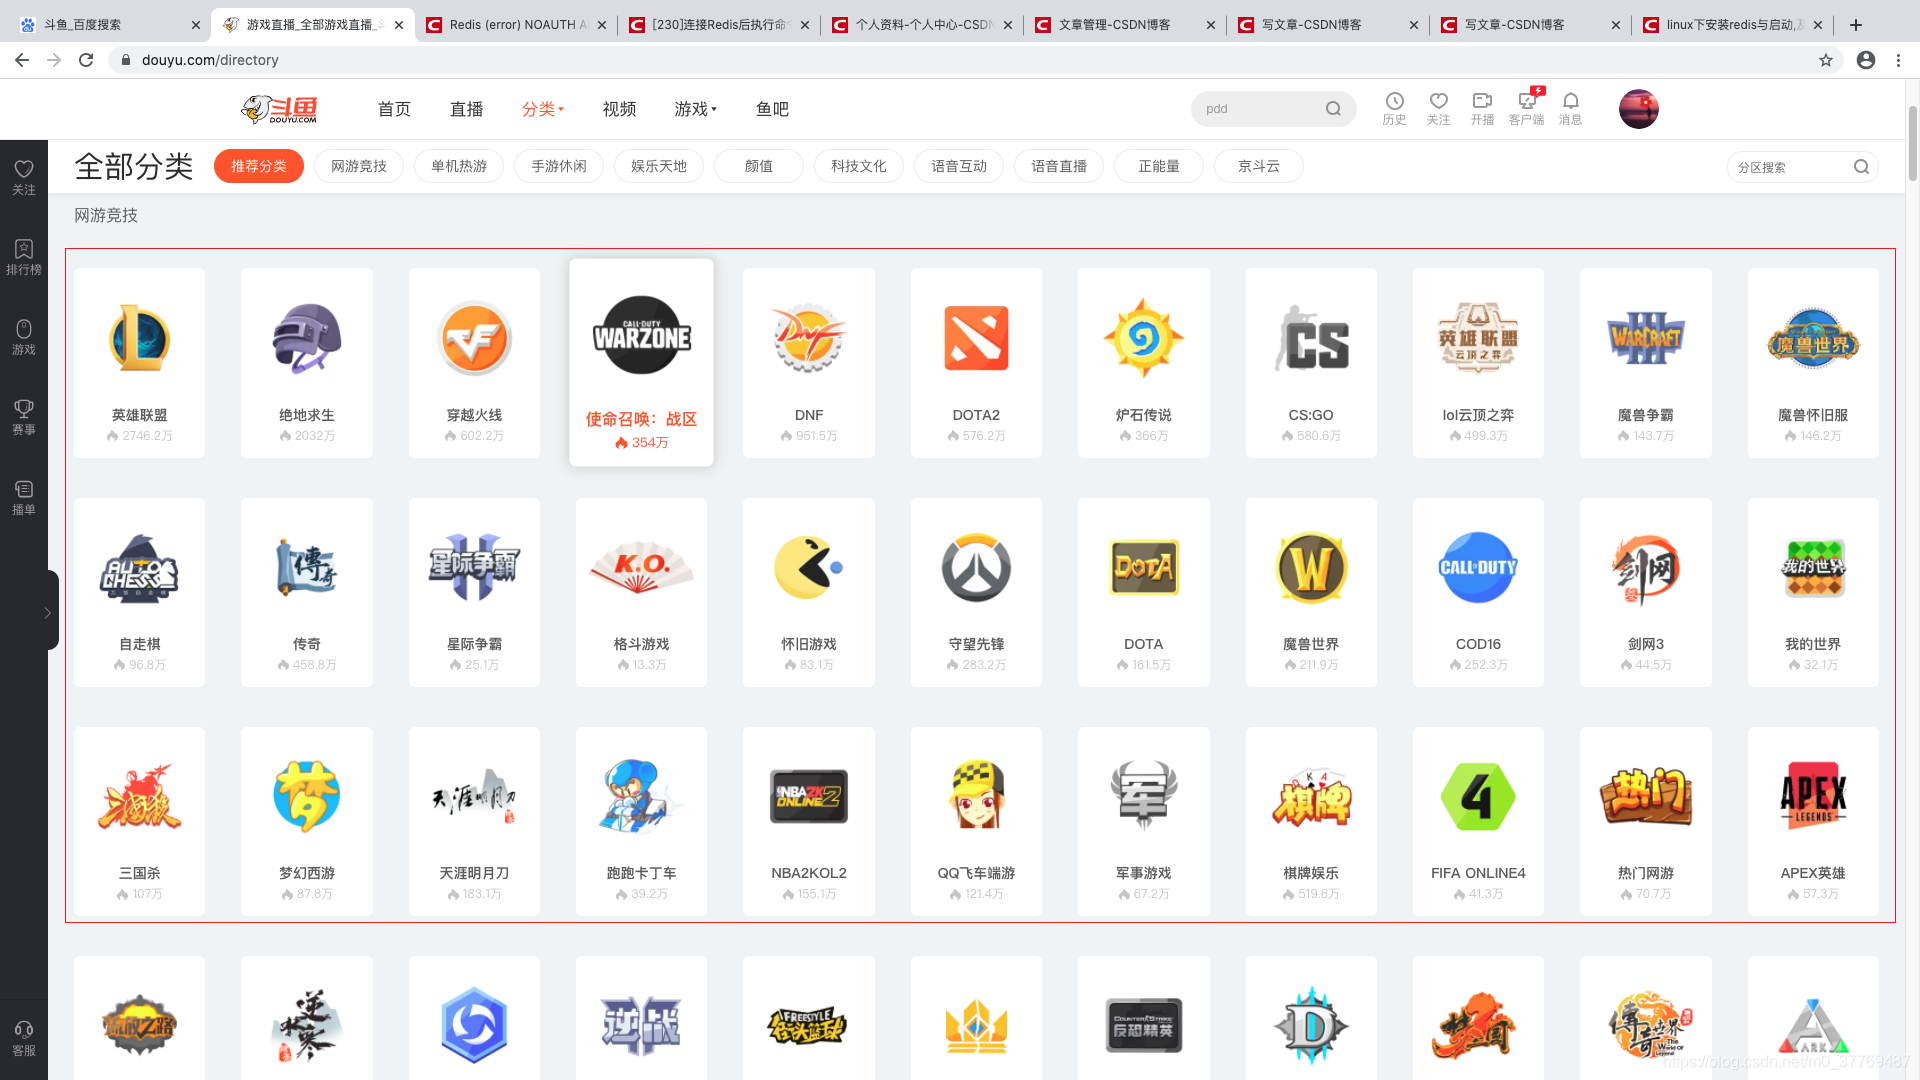The height and width of the screenshot is (1080, 1920).
Task: Open 穿越火线 game category
Action: (474, 363)
